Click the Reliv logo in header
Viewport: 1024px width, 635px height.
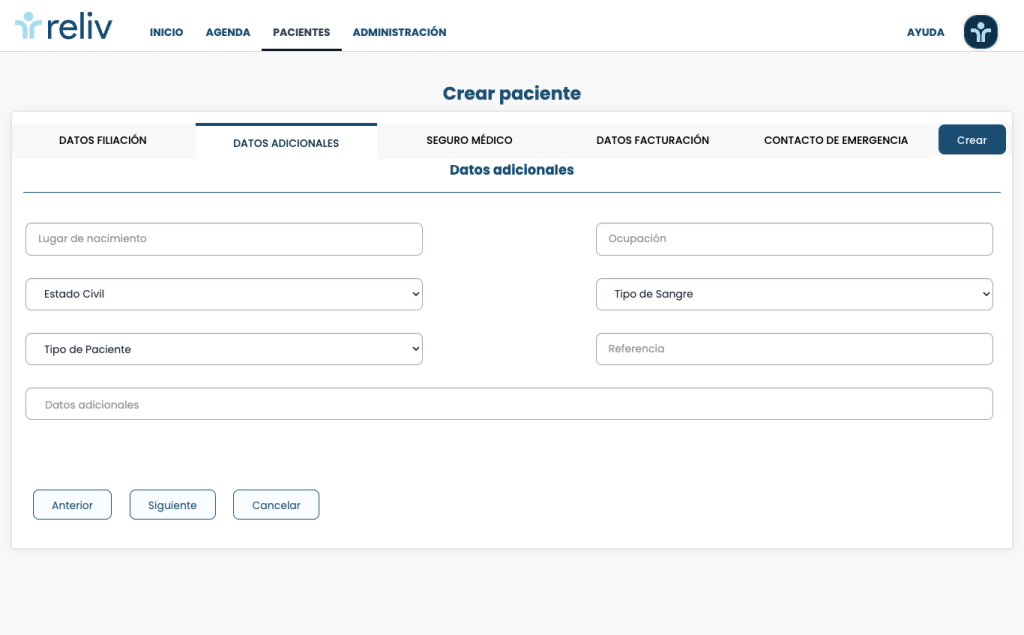coord(64,26)
